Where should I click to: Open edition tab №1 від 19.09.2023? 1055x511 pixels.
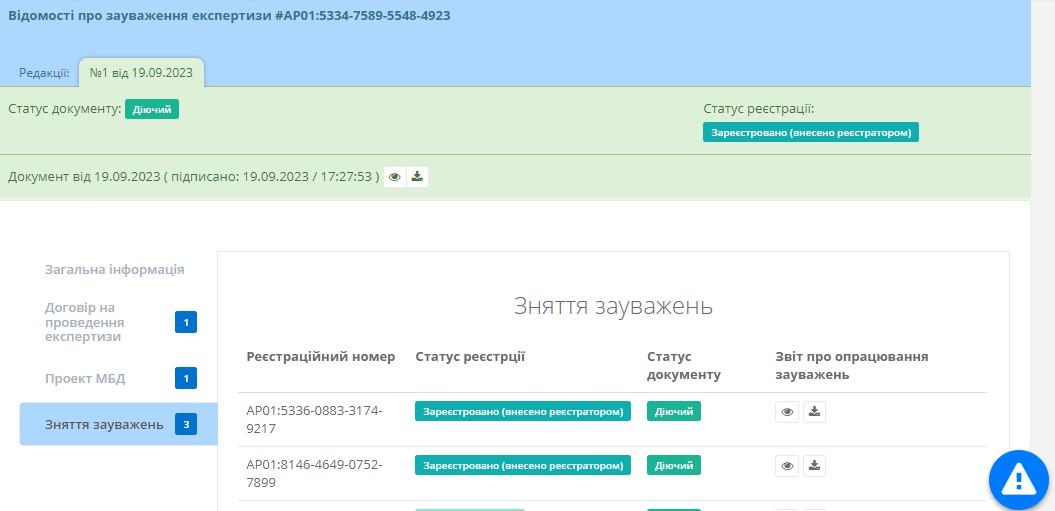141,72
